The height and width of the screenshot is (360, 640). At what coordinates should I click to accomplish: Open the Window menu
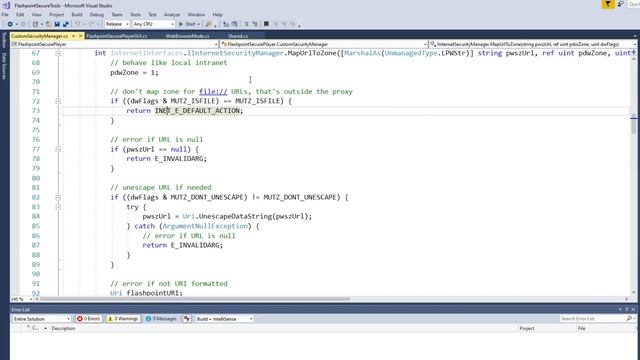pyautogui.click(x=196, y=15)
